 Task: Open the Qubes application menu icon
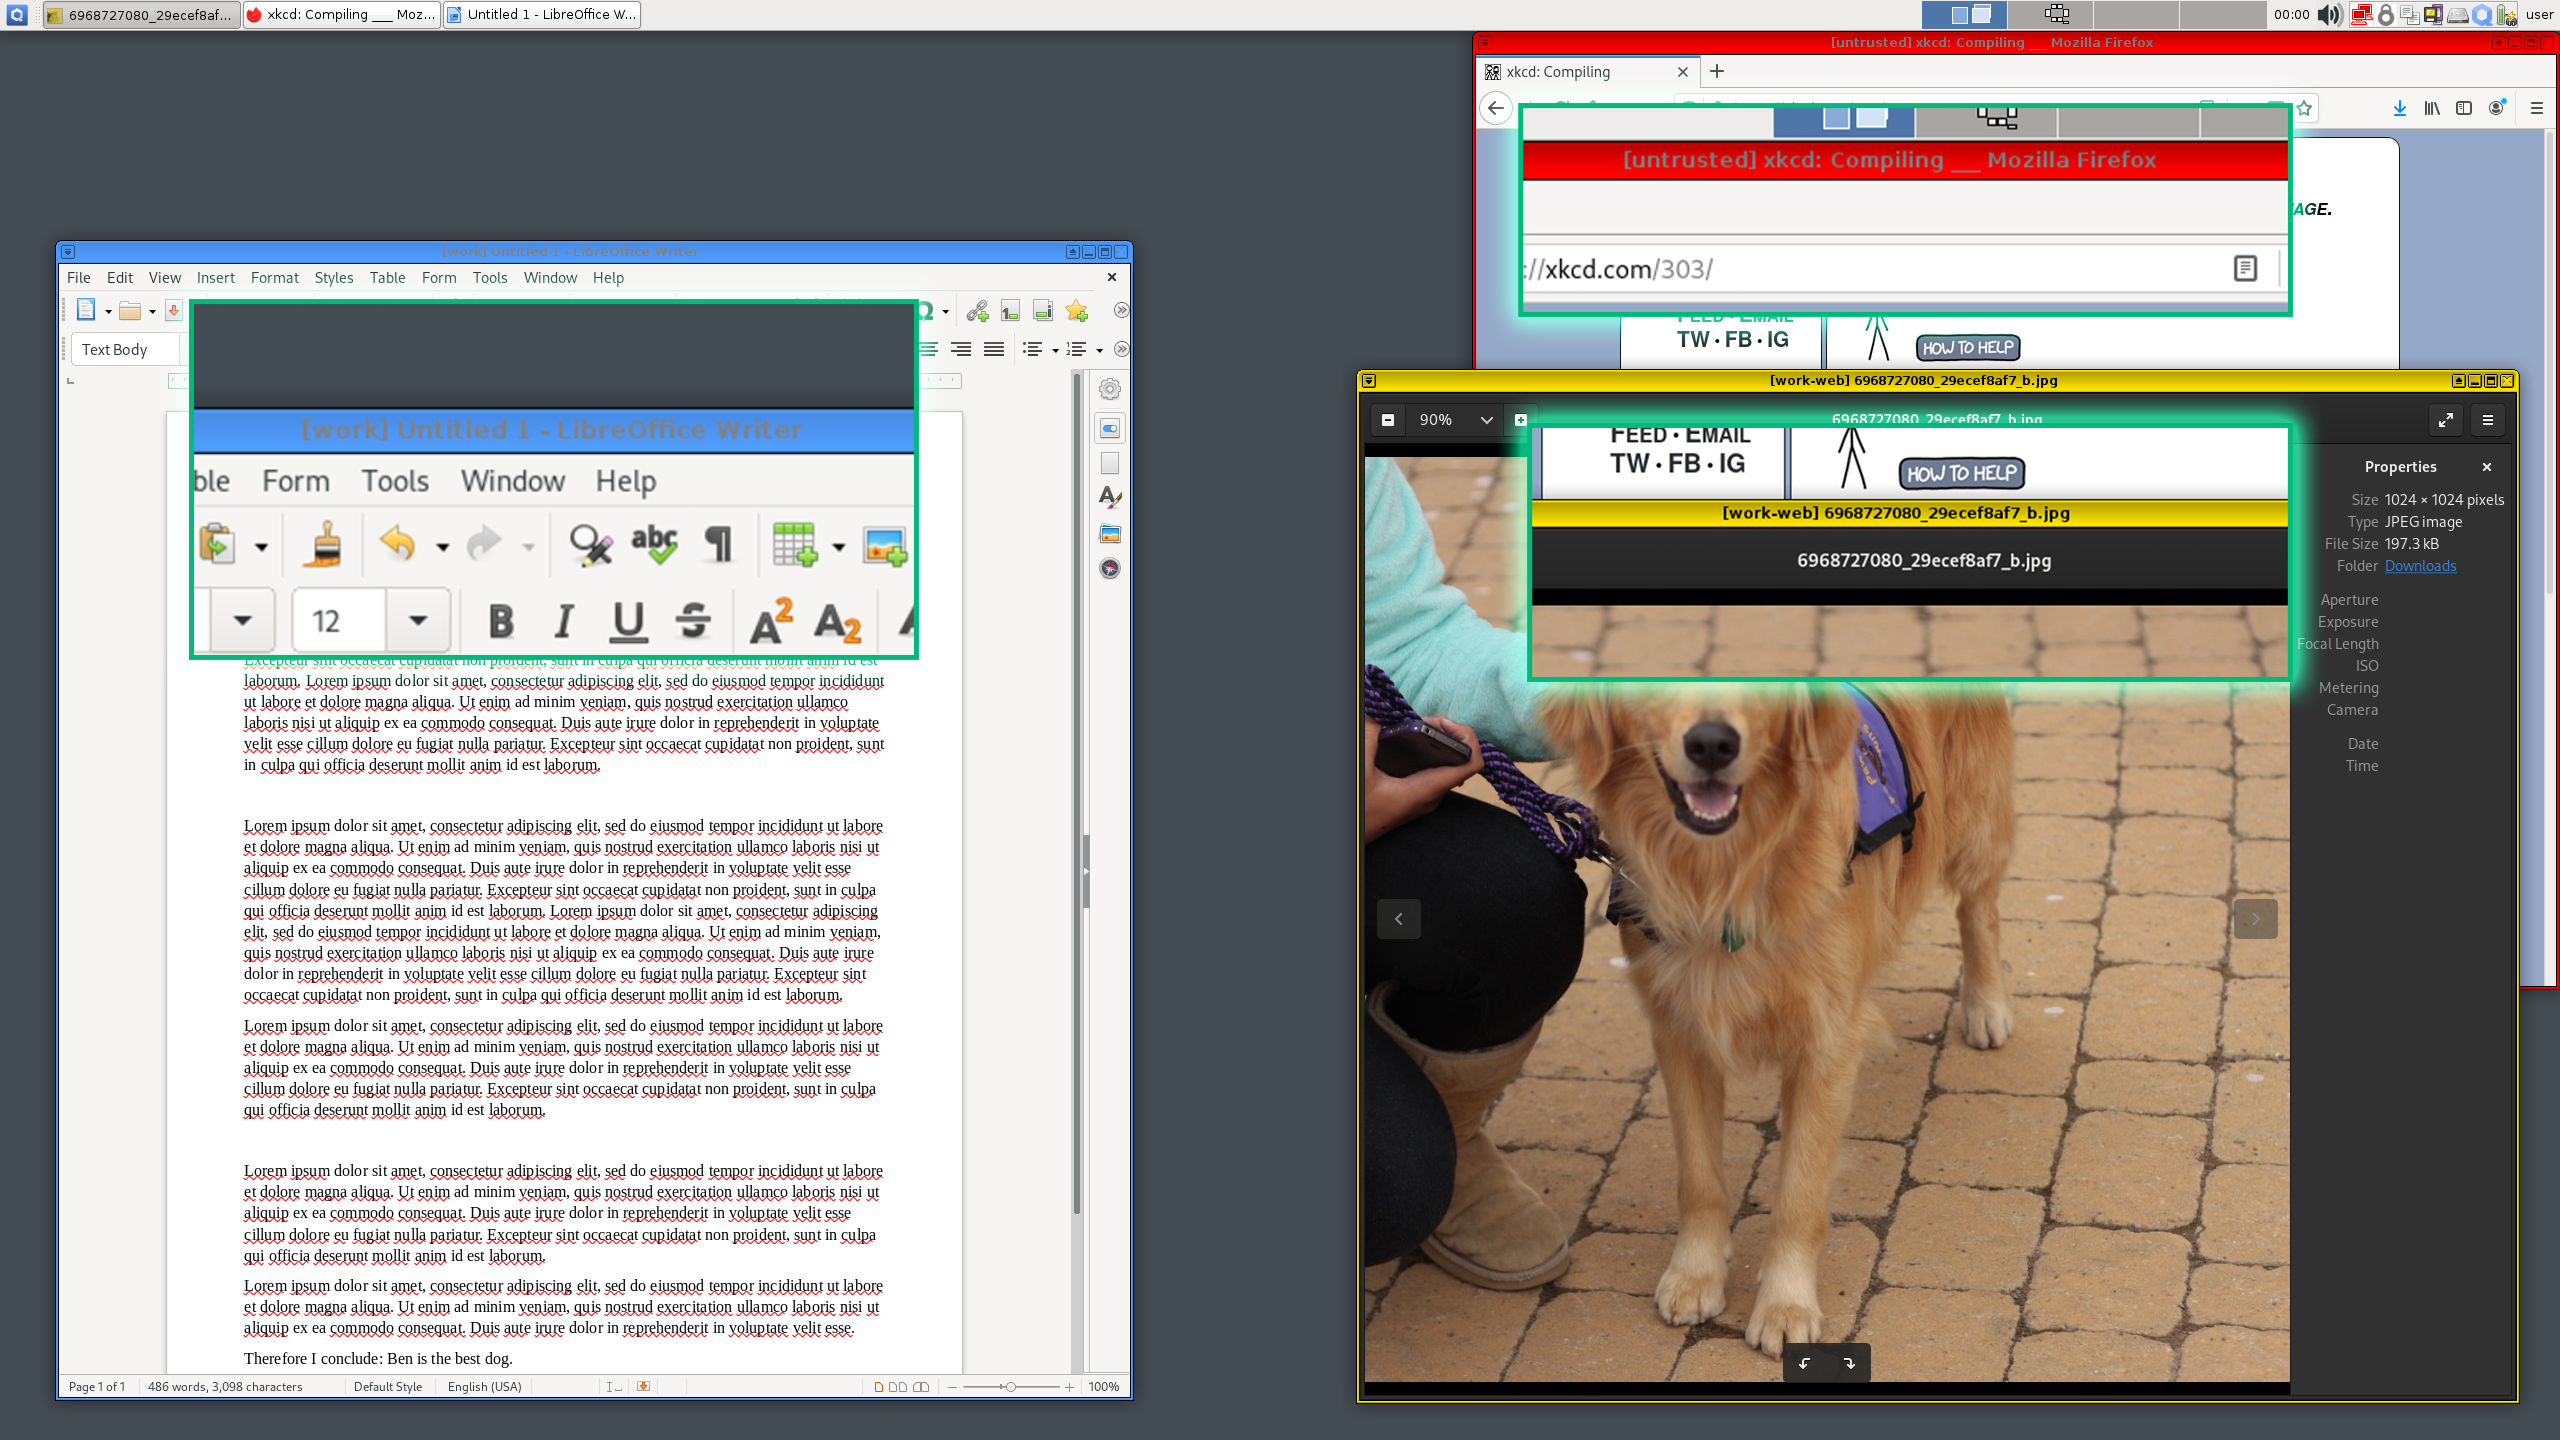pos(17,14)
